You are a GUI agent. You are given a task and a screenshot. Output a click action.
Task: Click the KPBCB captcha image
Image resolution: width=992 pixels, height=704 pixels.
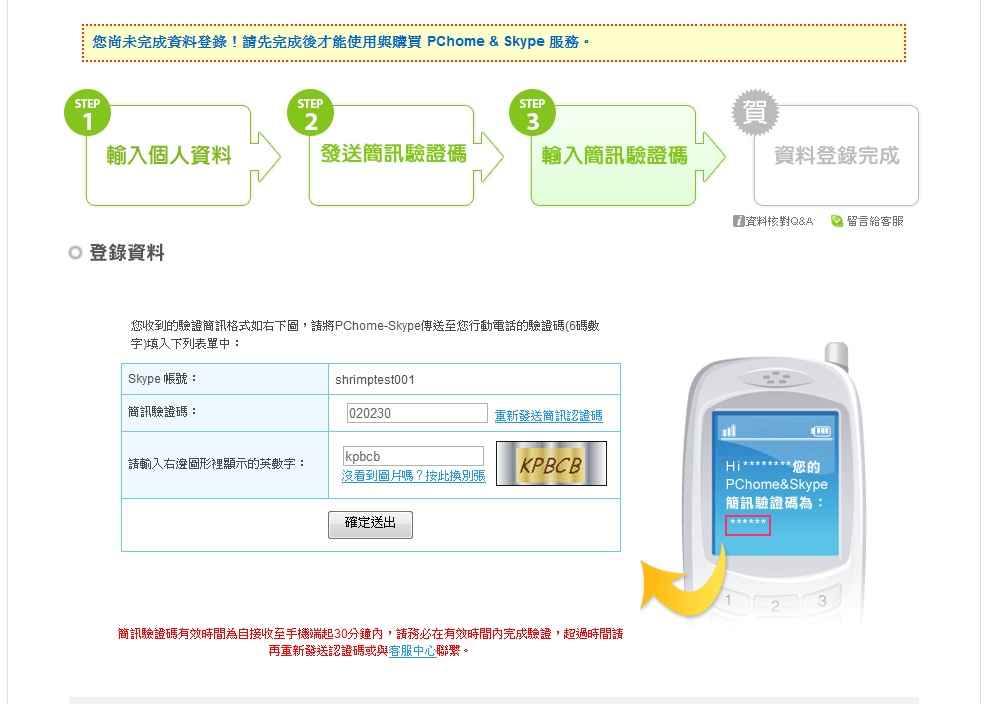pyautogui.click(x=551, y=464)
